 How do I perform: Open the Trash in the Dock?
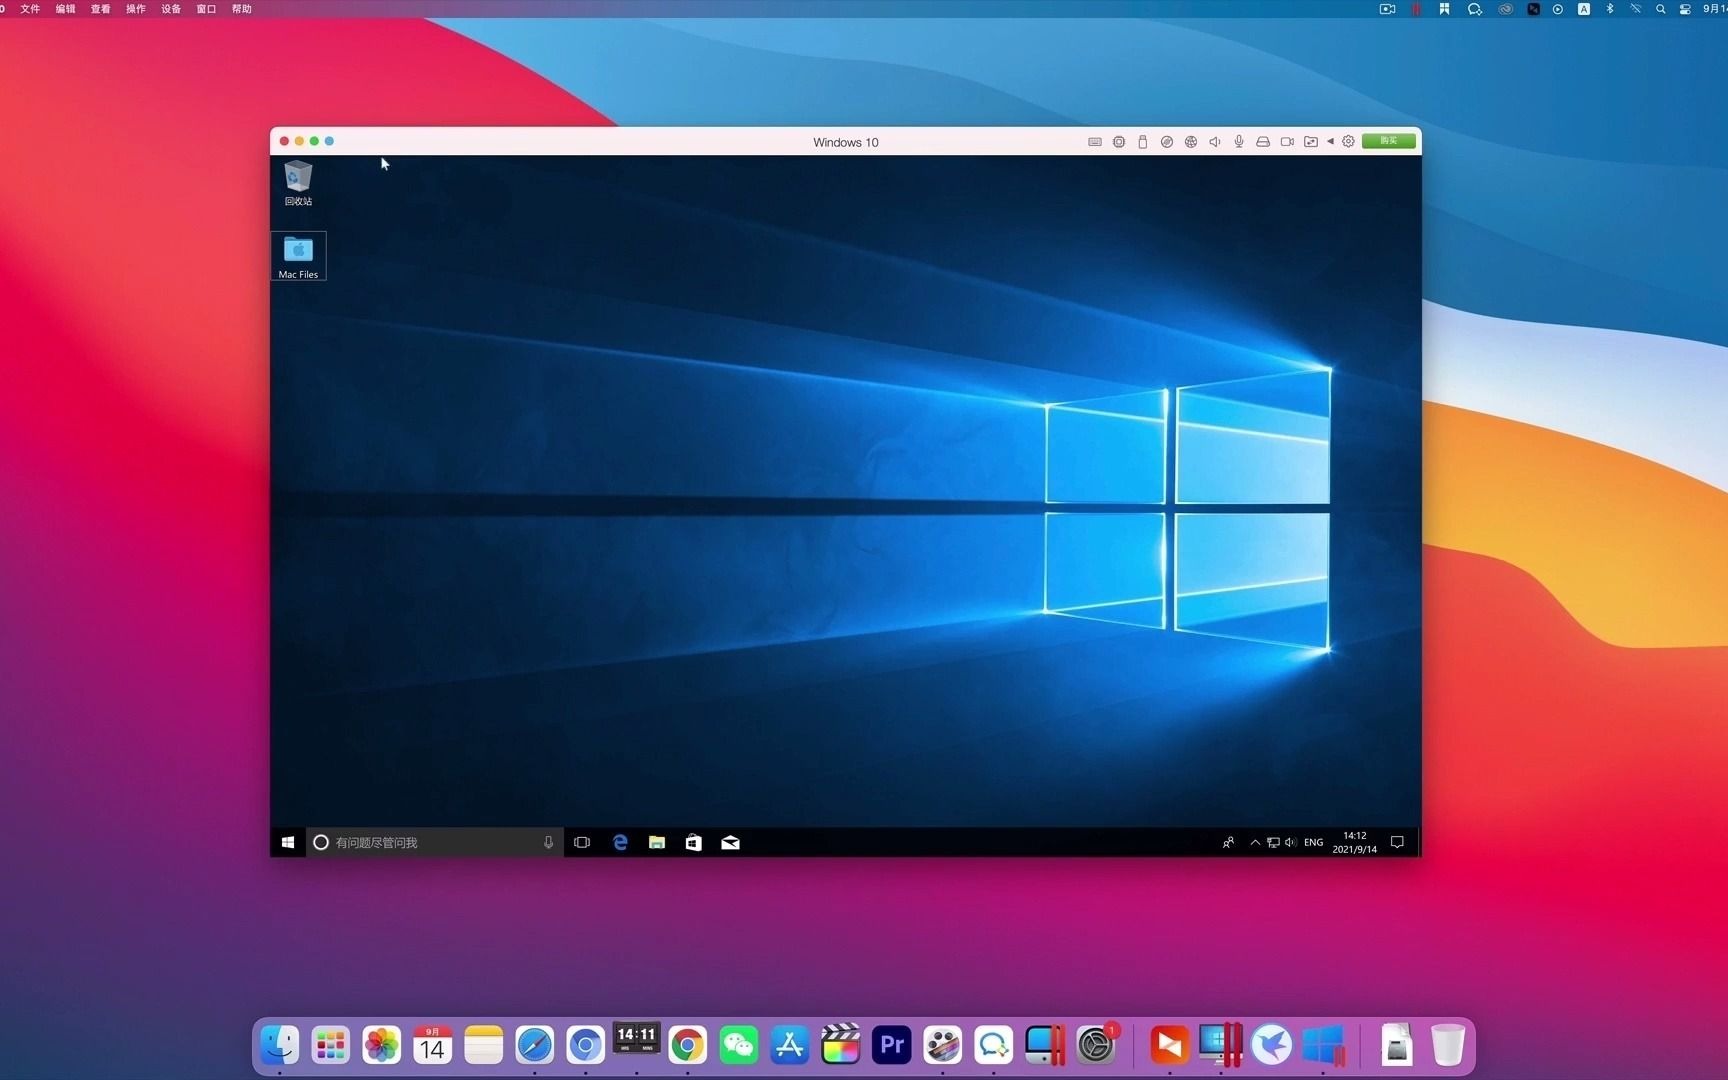click(x=1448, y=1045)
